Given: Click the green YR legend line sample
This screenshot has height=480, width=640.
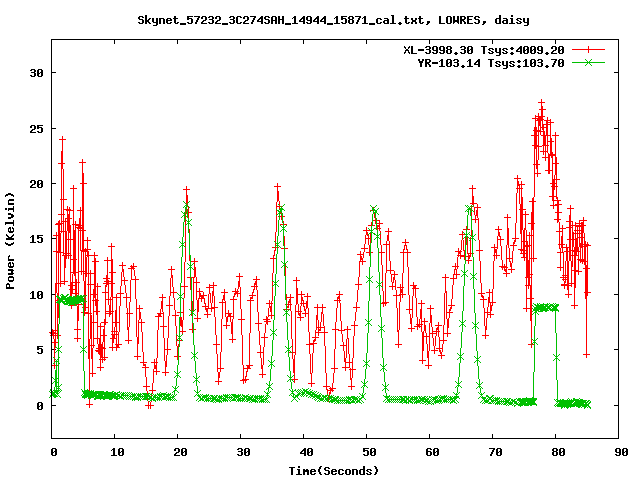Looking at the screenshot, I should click(588, 62).
